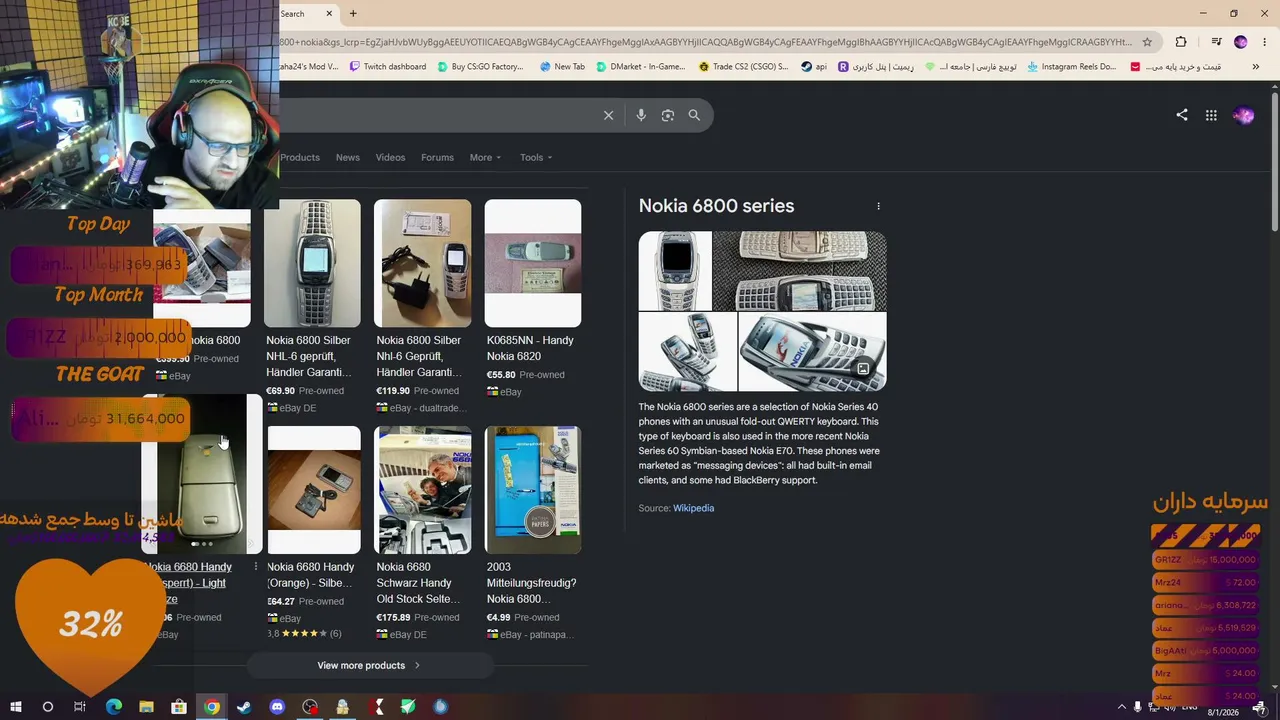Open the Buy CS:GO Factory bookmark
The height and width of the screenshot is (720, 1280).
click(x=480, y=67)
